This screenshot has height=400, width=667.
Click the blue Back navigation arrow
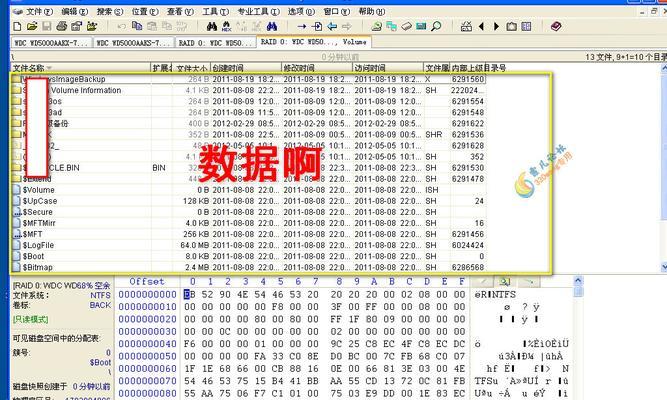tap(332, 26)
